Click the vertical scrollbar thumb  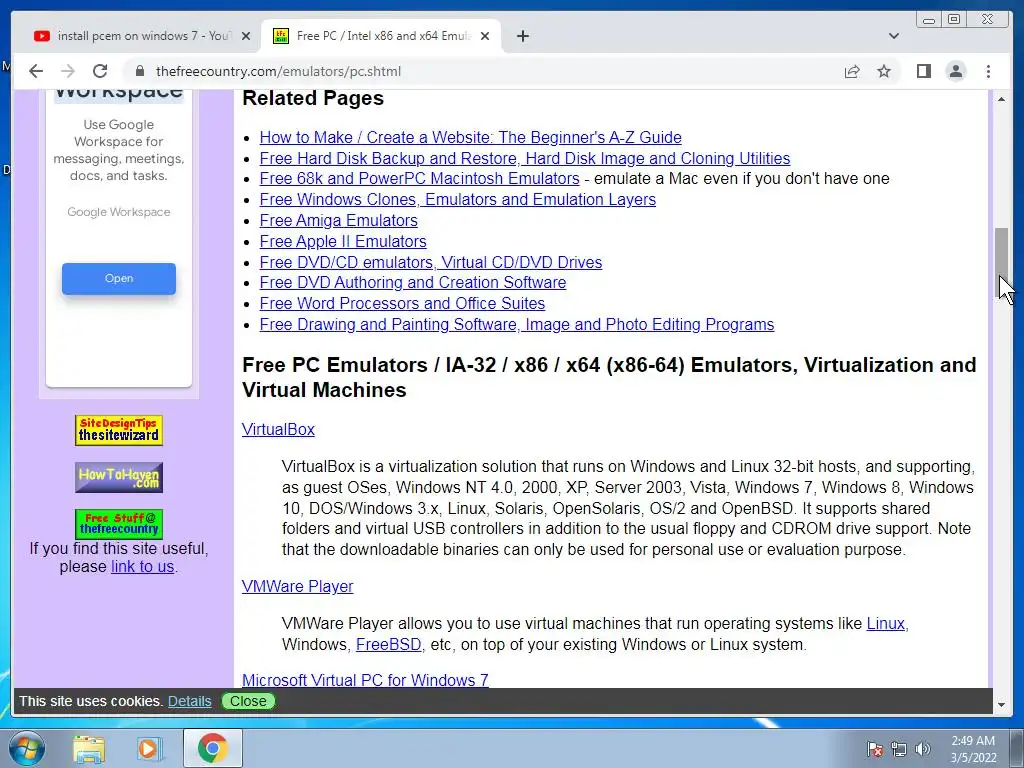(1001, 263)
